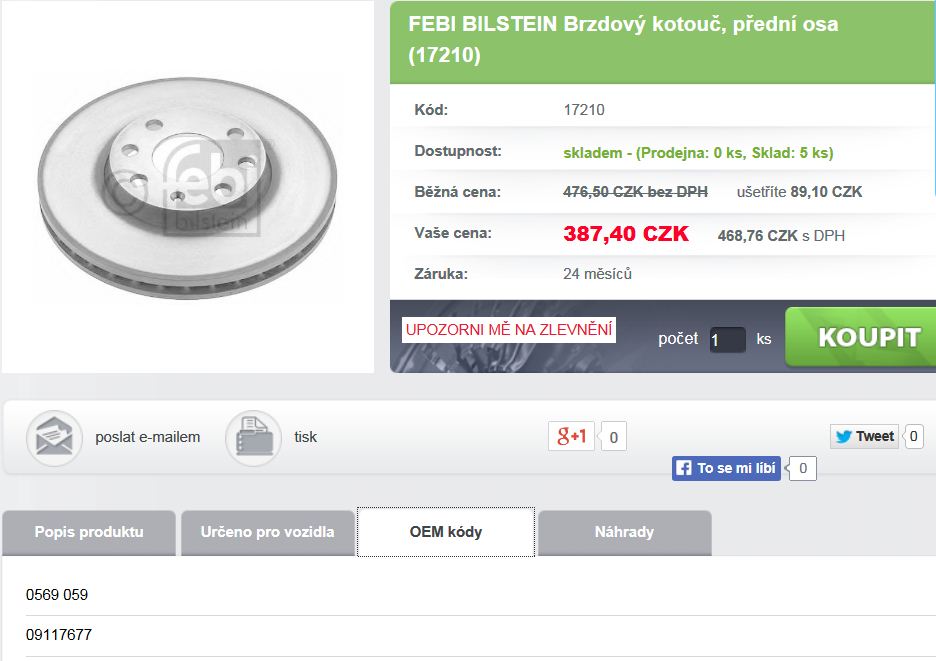Switch to the Určeno pro vozidla tab

point(267,533)
